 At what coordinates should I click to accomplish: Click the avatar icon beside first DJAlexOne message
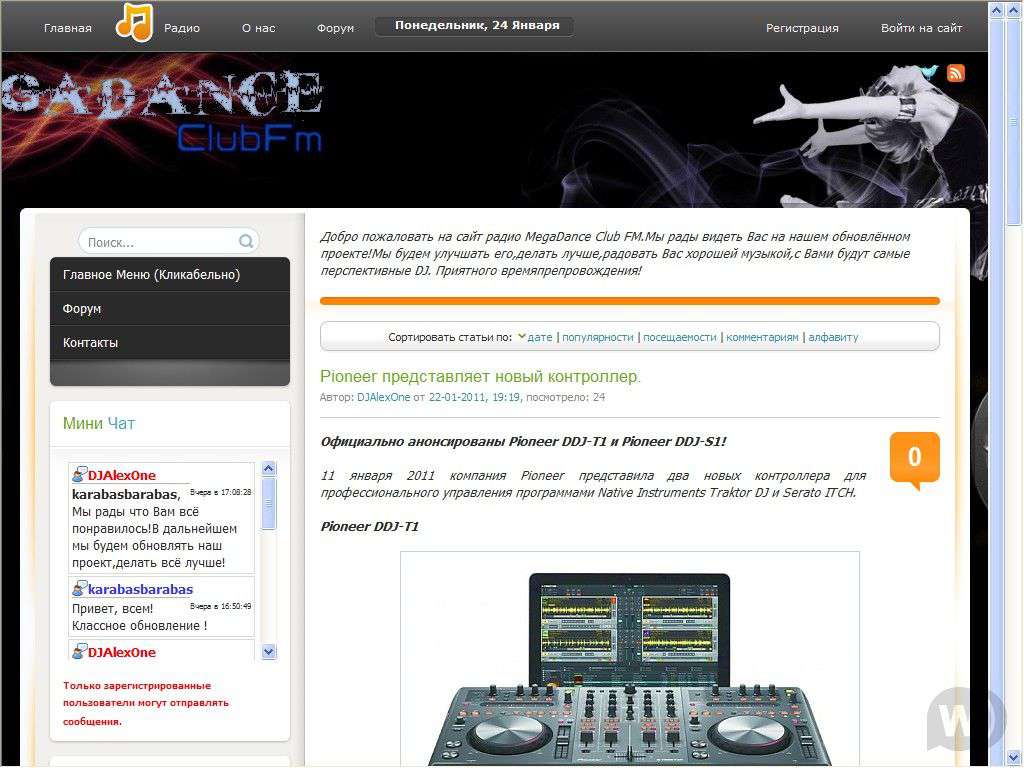pos(79,475)
